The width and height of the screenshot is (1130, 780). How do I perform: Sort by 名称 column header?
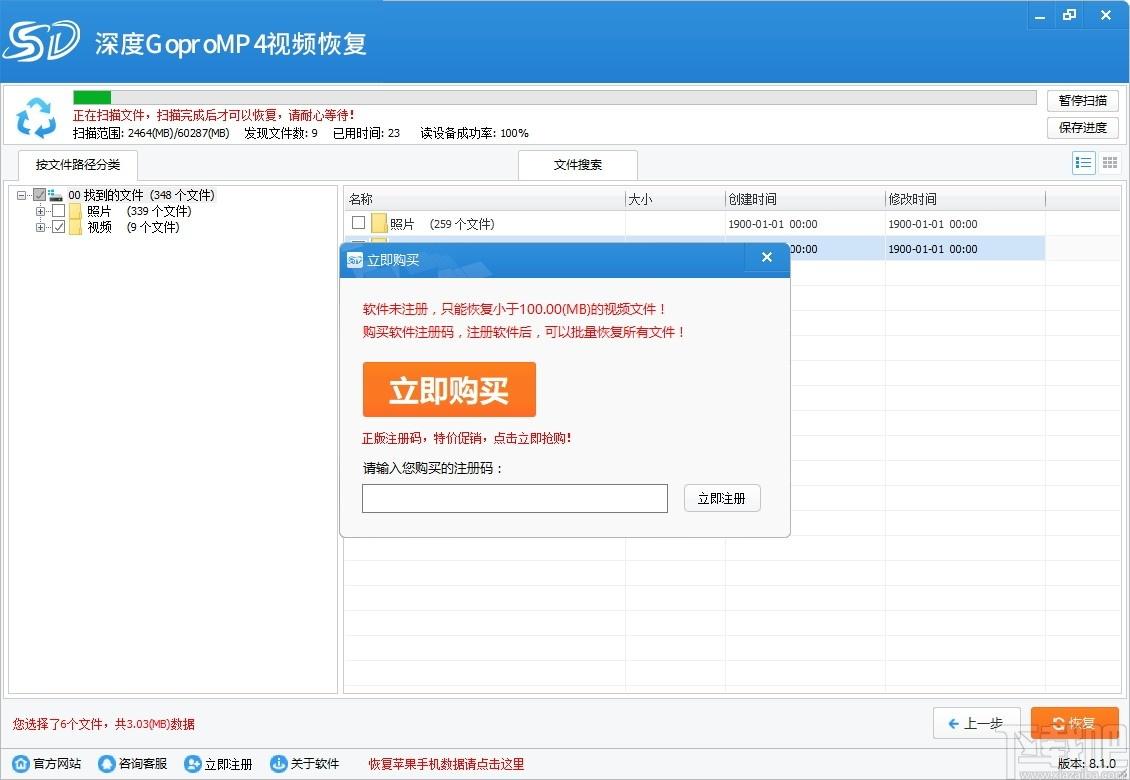[x=484, y=199]
